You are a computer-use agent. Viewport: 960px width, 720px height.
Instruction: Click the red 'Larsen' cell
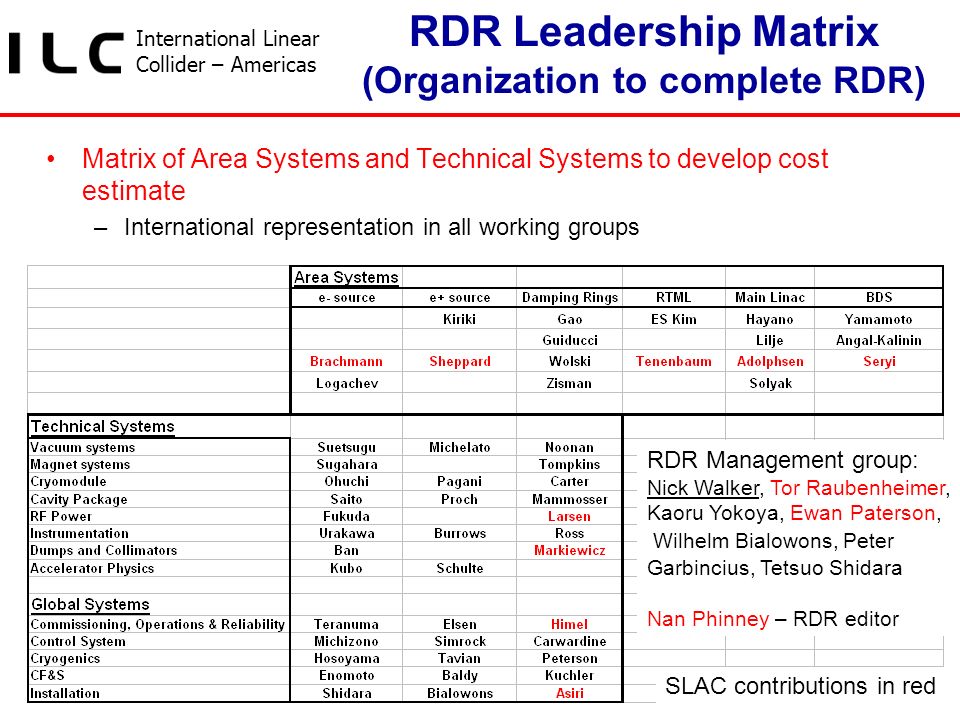point(569,516)
